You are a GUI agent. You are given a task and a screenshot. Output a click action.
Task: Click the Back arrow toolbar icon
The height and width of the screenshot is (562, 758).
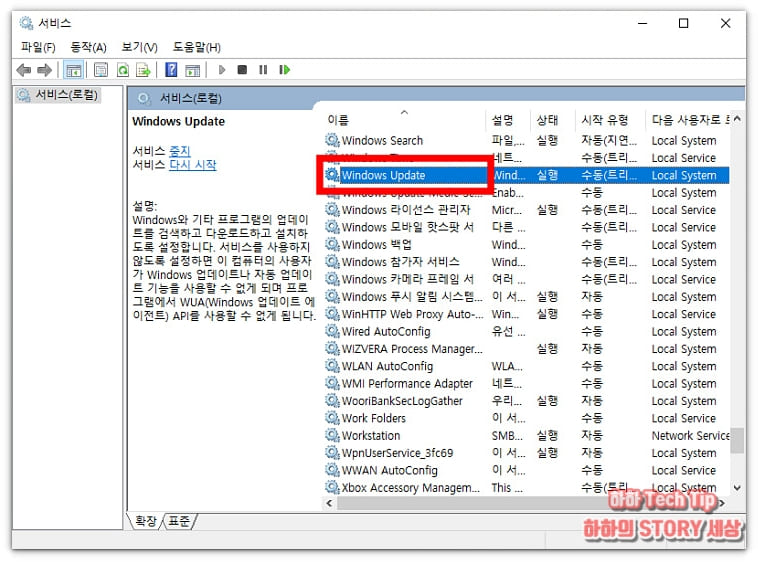click(x=24, y=71)
